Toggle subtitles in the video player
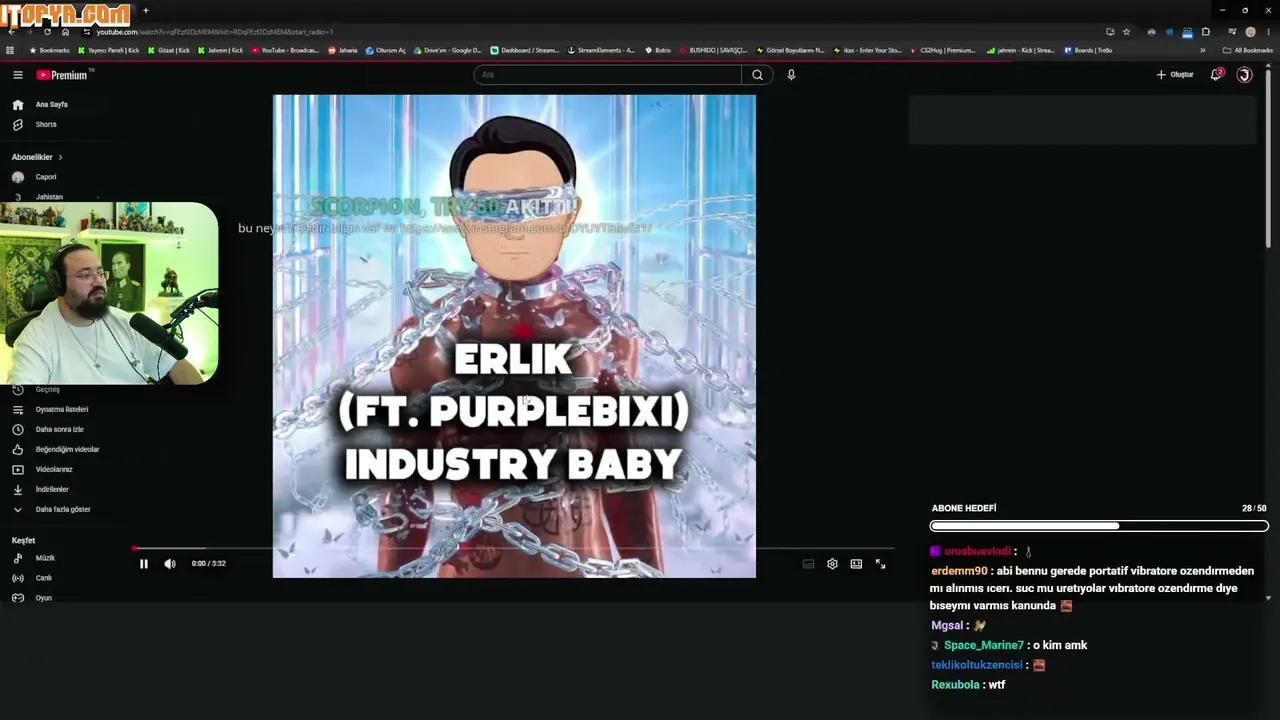Image resolution: width=1280 pixels, height=720 pixels. click(x=808, y=564)
